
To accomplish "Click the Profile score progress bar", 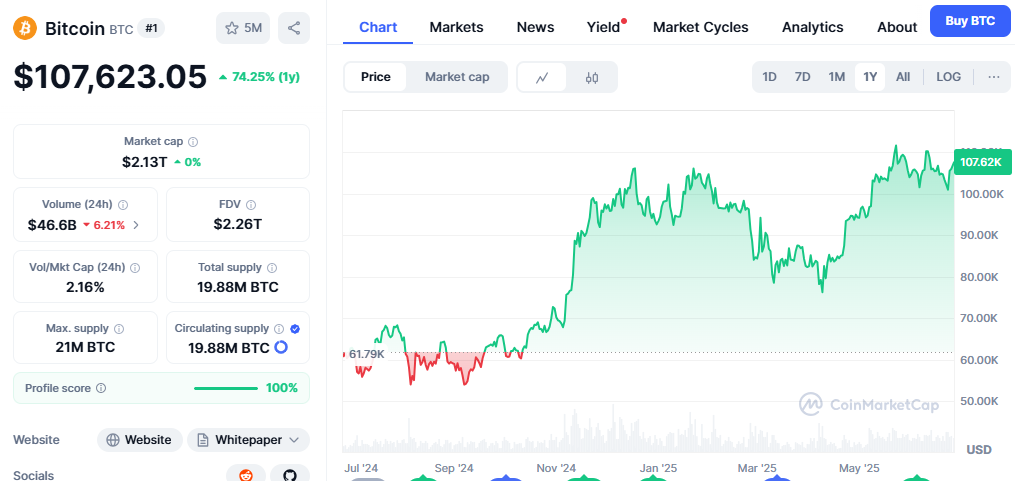I will pos(226,388).
